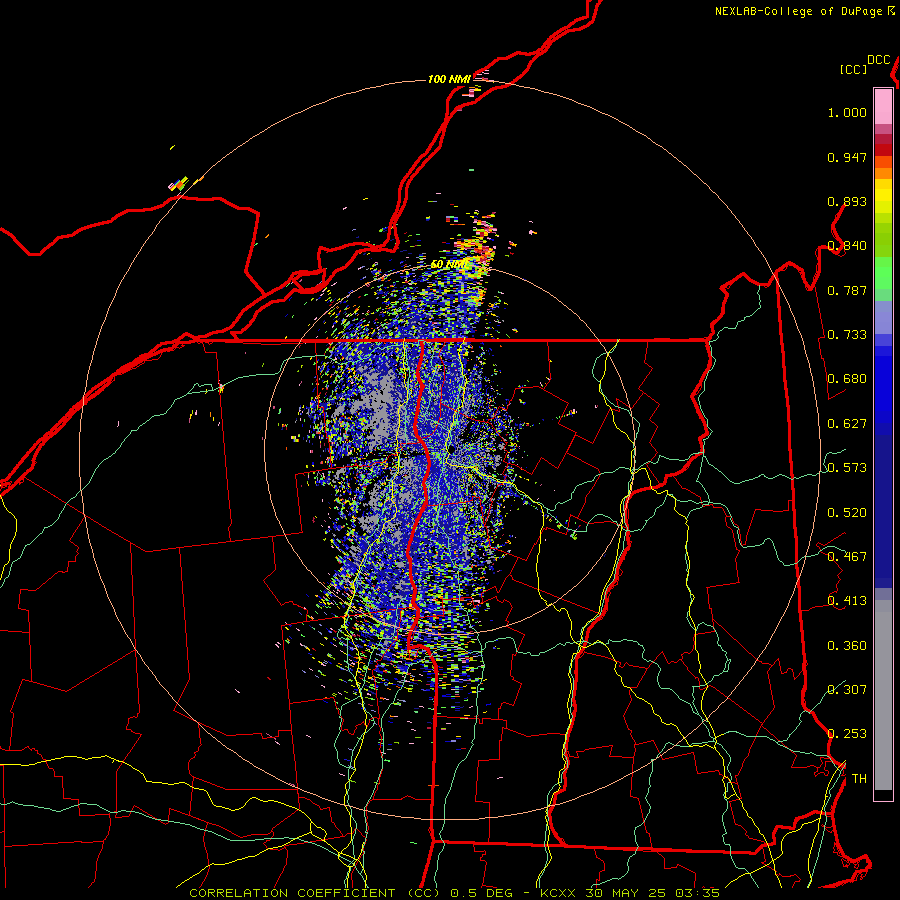Click the 1.000 color scale value
Screen dimensions: 900x900
click(x=847, y=112)
